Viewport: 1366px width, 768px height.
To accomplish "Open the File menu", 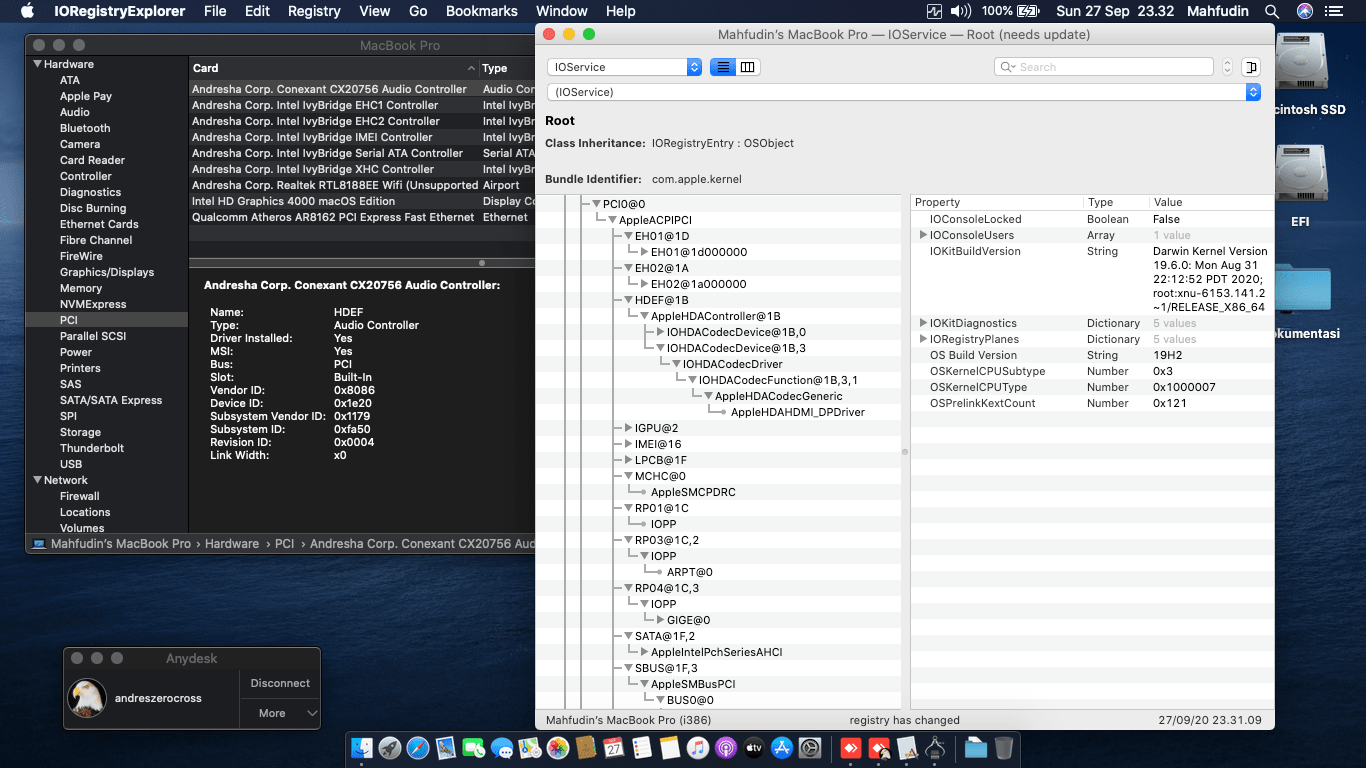I will 215,11.
